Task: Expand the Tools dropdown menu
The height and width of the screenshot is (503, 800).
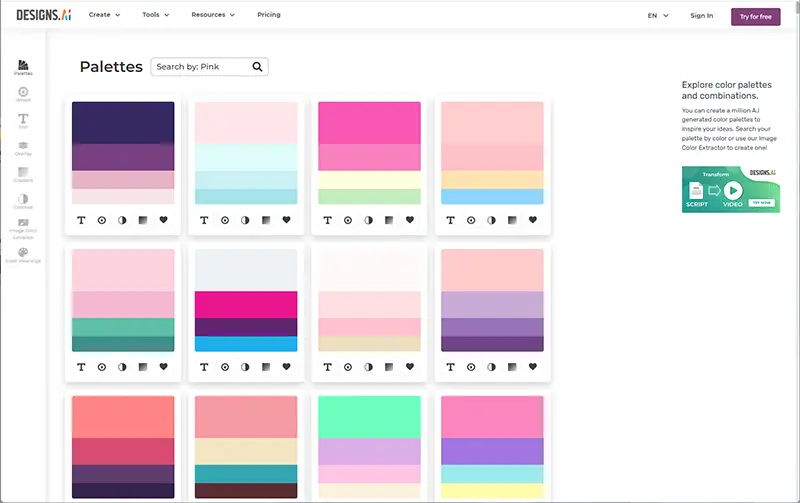Action: [x=155, y=15]
